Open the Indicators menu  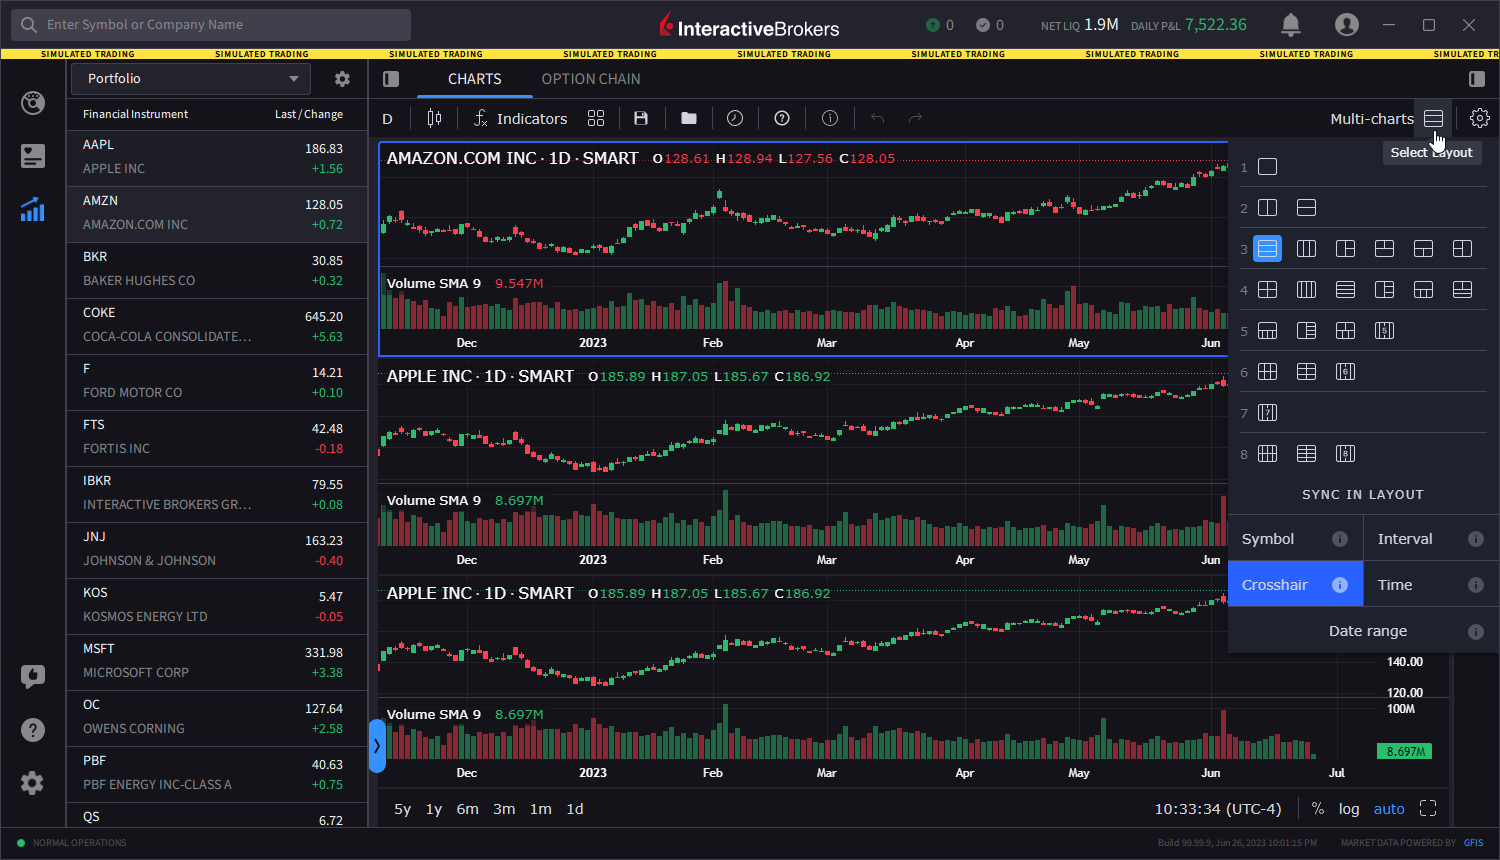(519, 118)
